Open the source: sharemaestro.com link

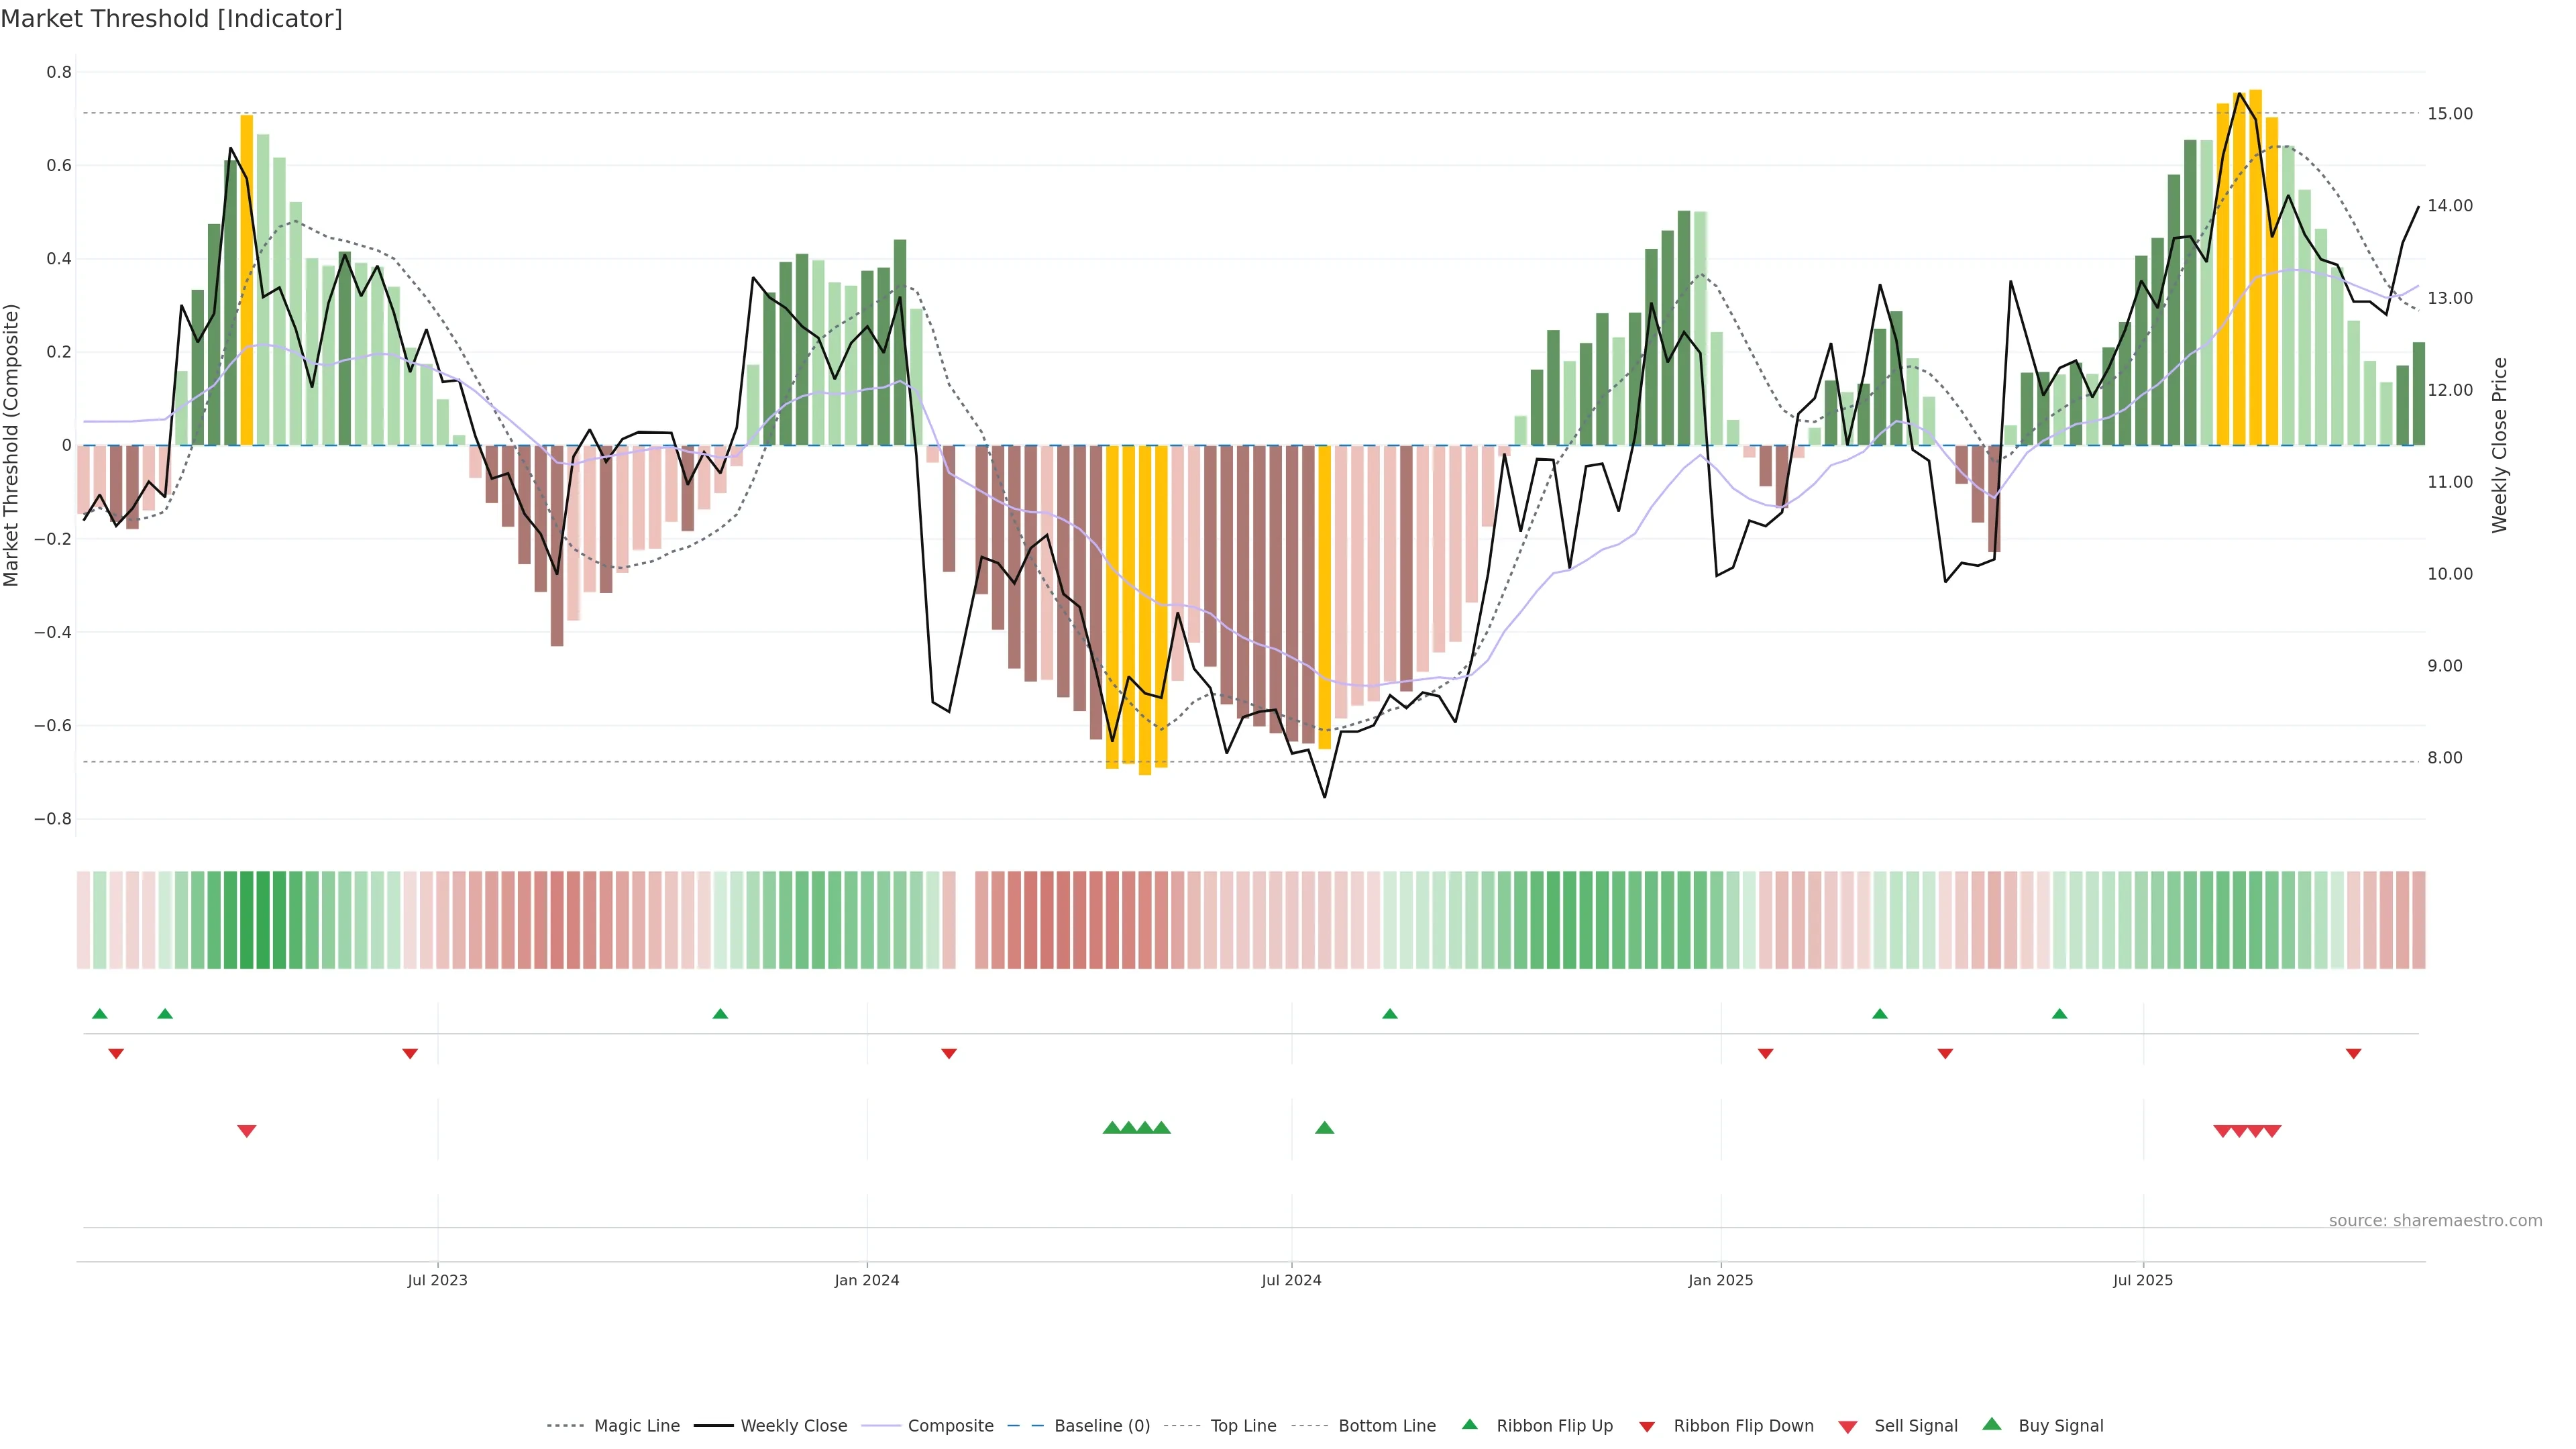(x=2435, y=1220)
